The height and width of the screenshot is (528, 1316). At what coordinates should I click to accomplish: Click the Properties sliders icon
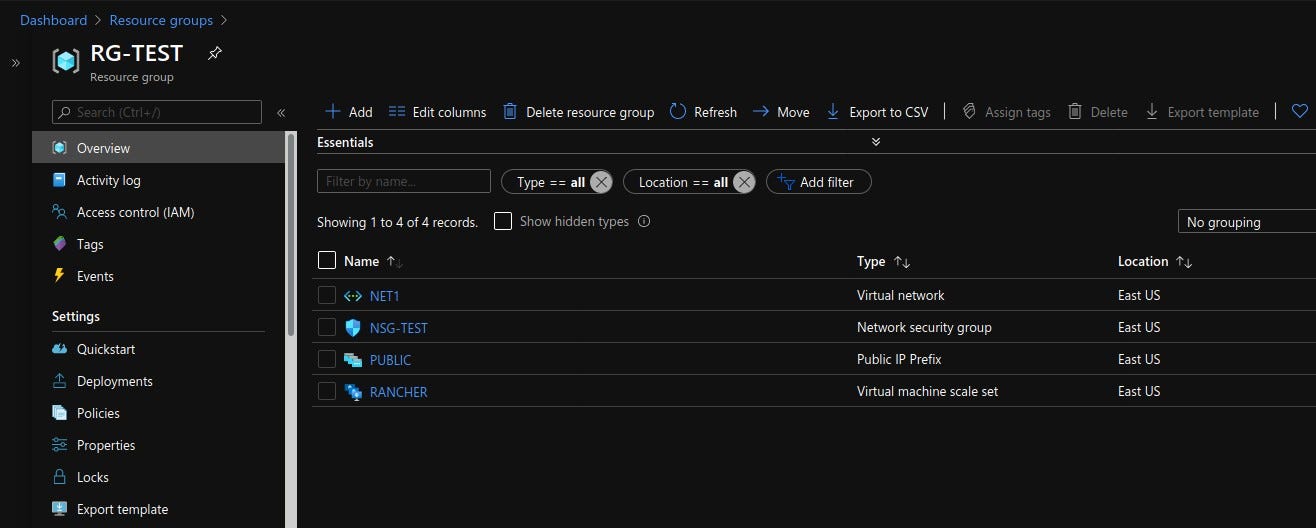[59, 445]
